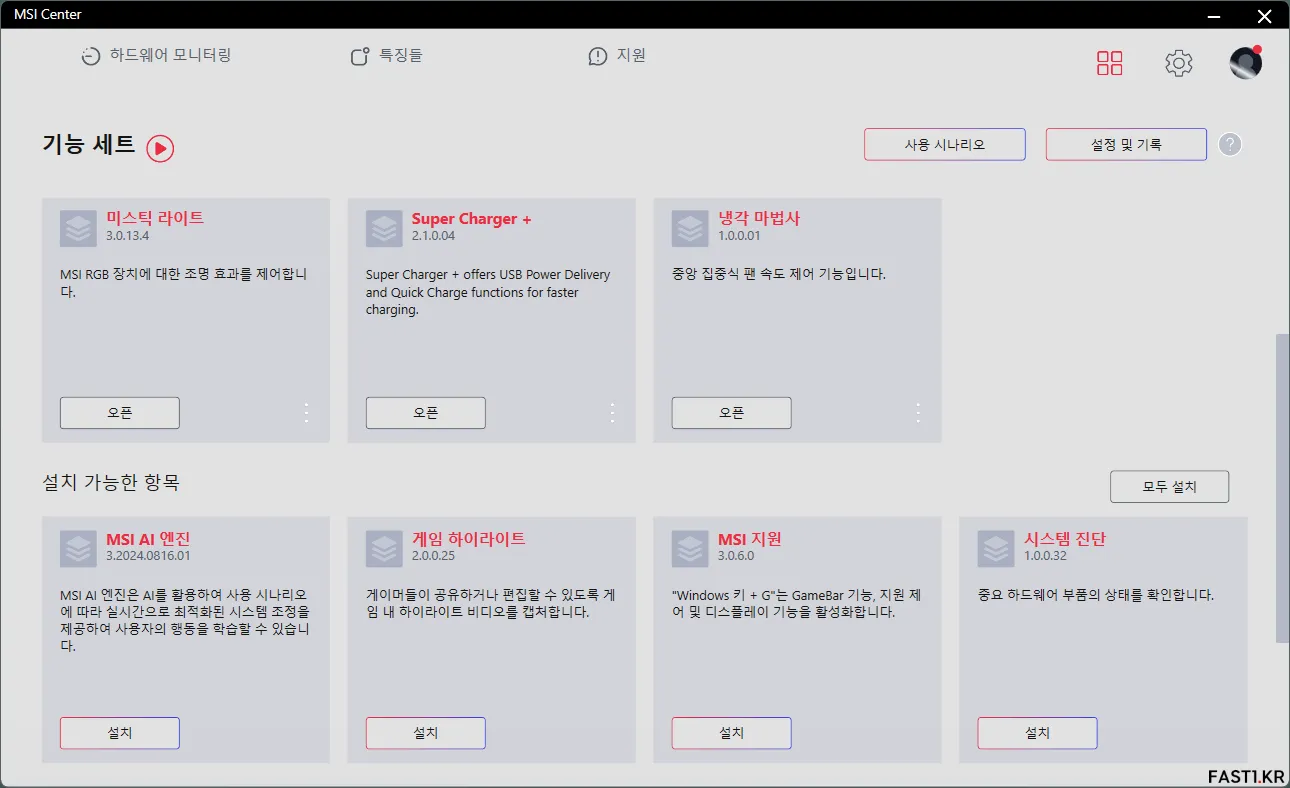Click the user profile avatar
This screenshot has width=1290, height=788.
pyautogui.click(x=1245, y=63)
